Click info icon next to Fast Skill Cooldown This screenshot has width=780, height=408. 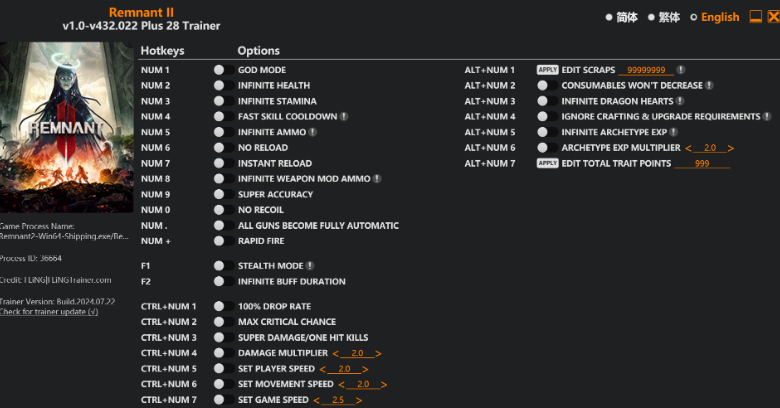(344, 117)
